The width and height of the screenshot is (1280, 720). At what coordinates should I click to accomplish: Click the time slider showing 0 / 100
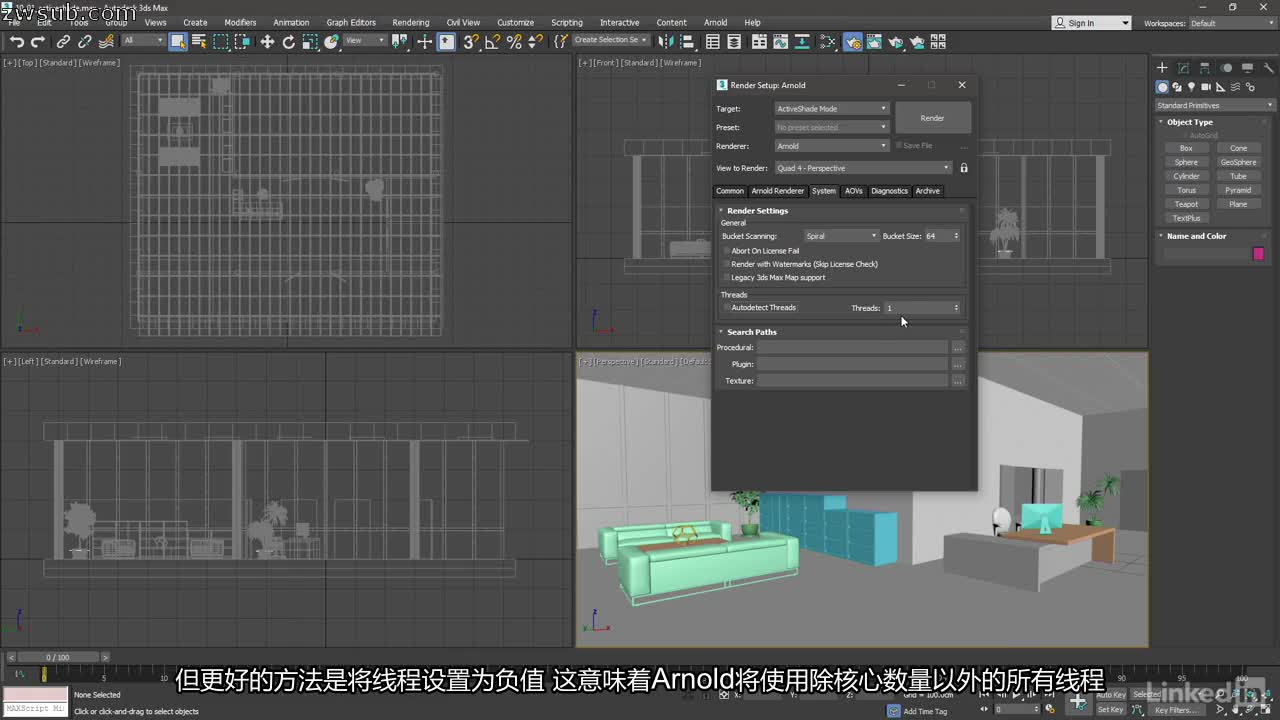click(x=58, y=657)
